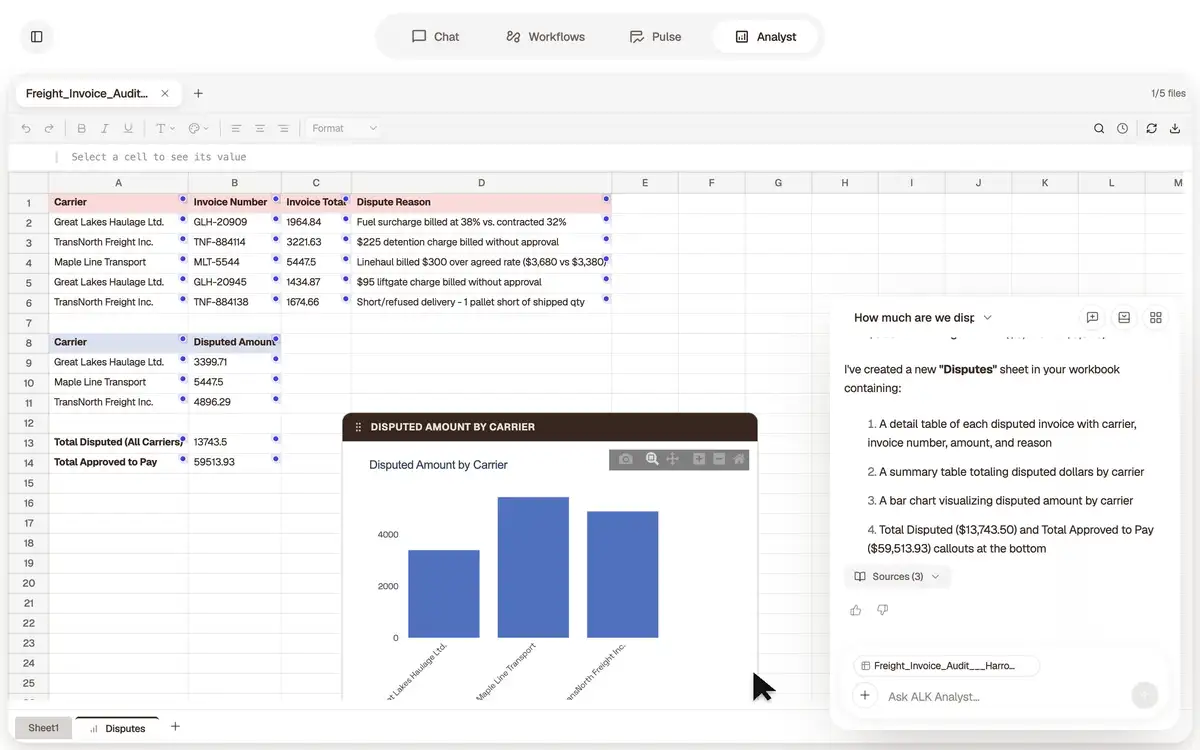Left-align the cell text
Image resolution: width=1200 pixels, height=750 pixels.
(236, 129)
